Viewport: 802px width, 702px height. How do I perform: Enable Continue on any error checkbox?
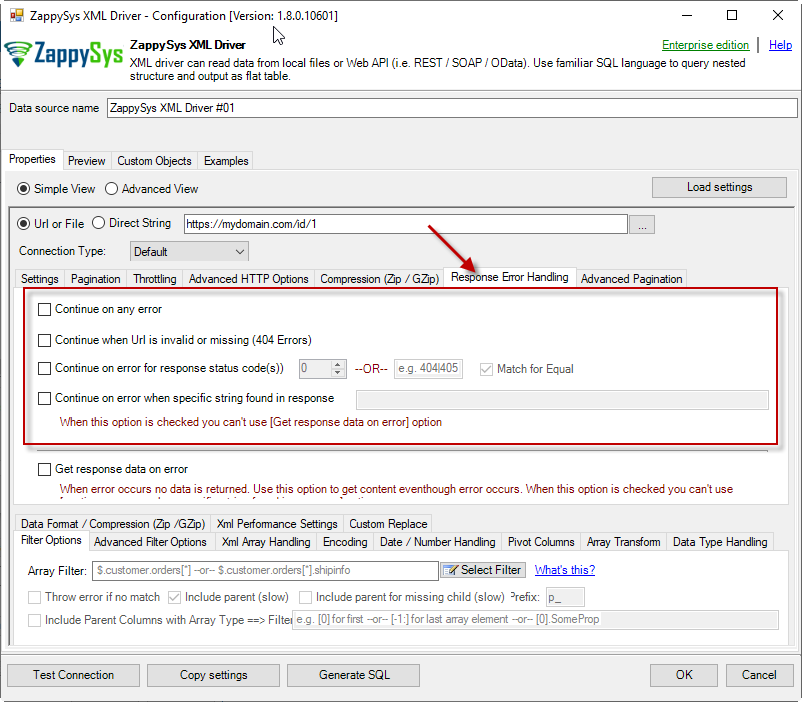[x=44, y=310]
